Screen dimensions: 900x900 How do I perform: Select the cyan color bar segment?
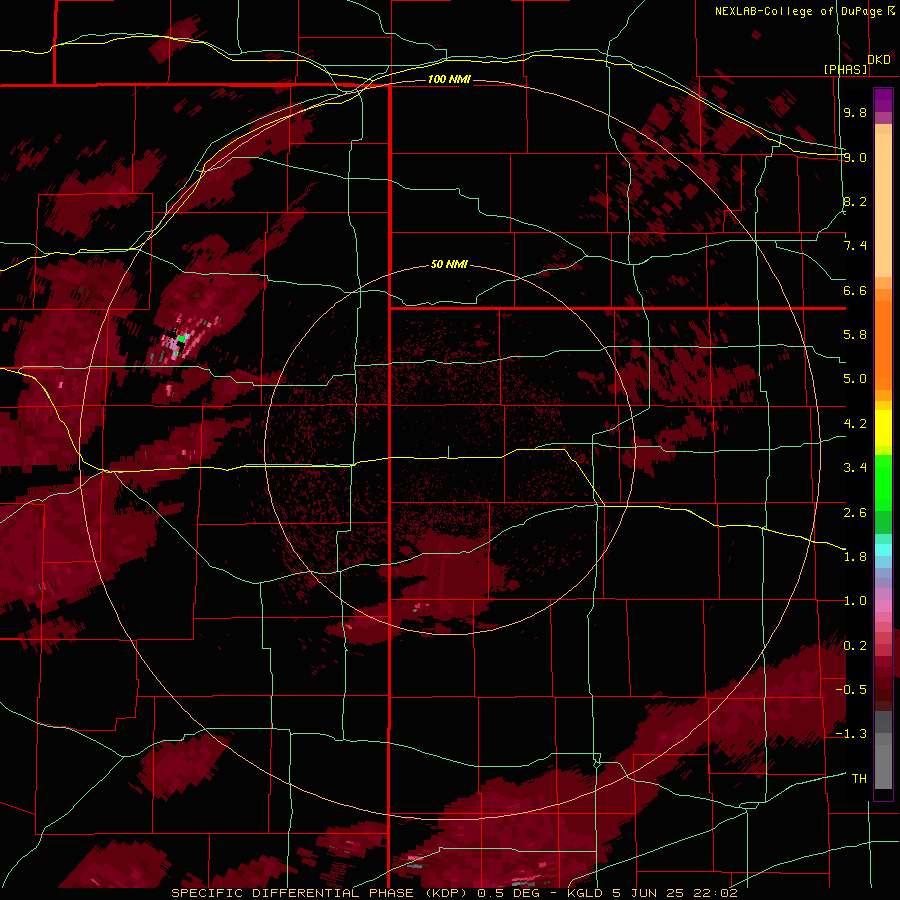pyautogui.click(x=883, y=550)
